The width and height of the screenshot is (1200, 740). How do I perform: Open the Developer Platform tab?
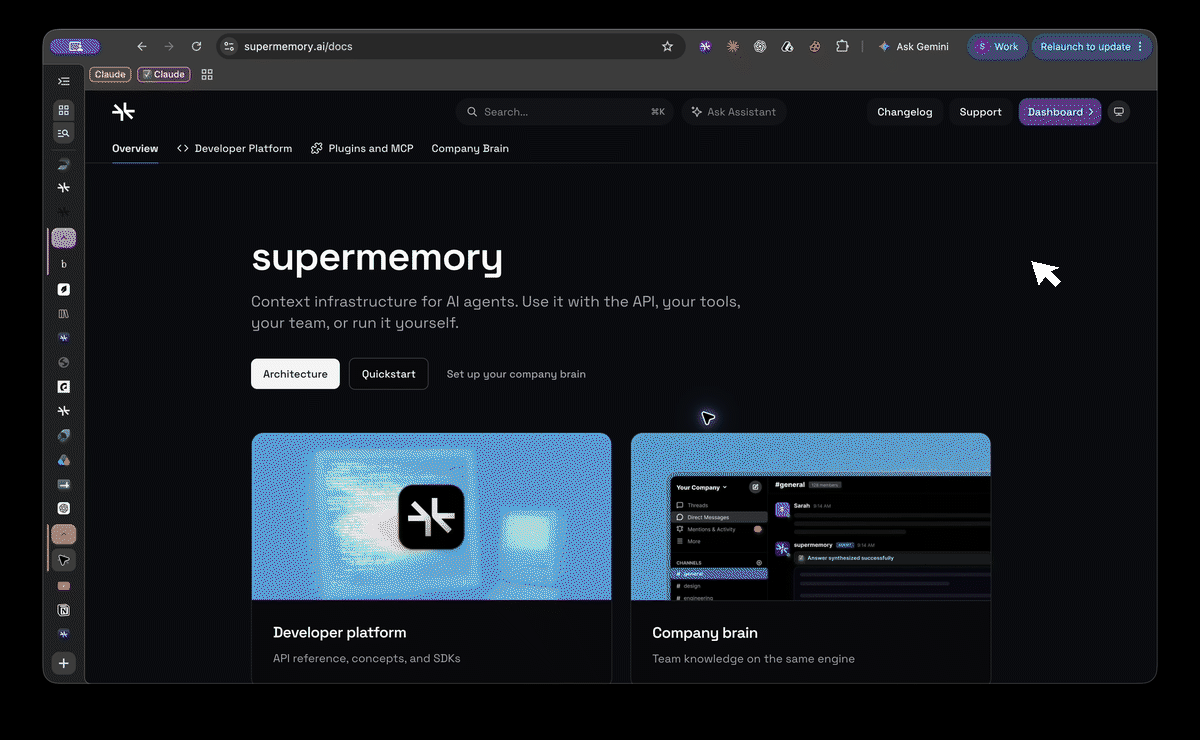pos(235,148)
